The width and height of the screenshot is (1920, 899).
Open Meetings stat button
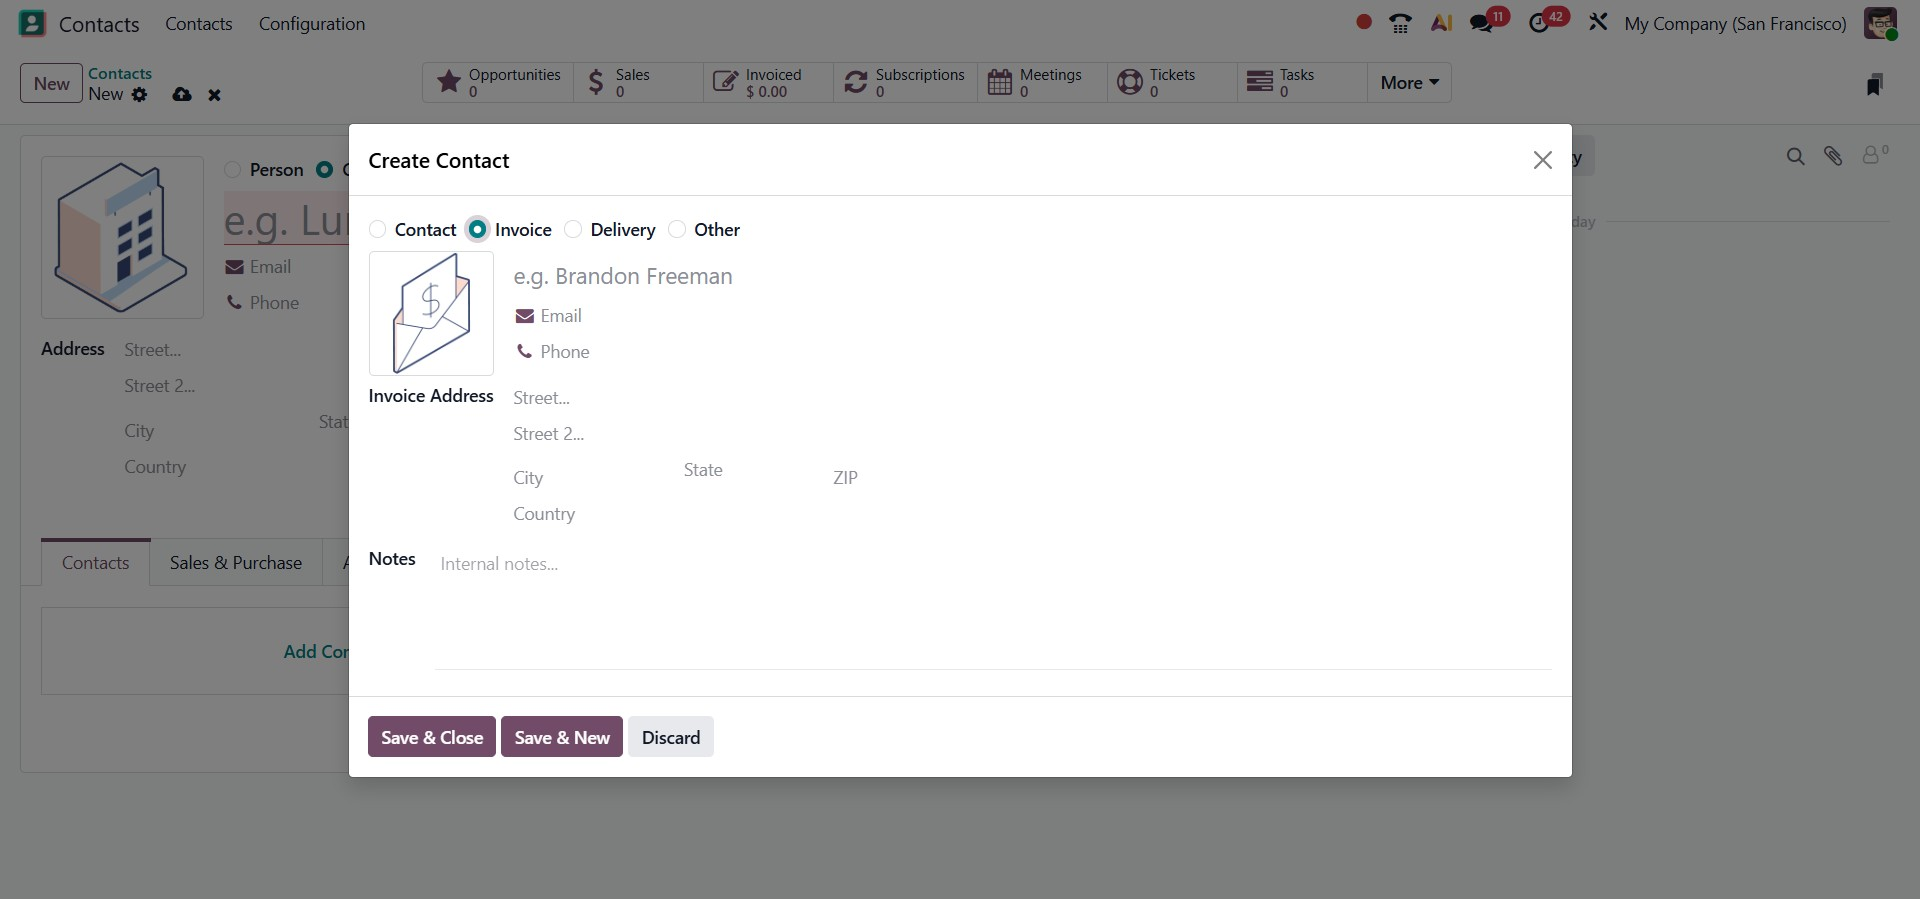[1042, 82]
